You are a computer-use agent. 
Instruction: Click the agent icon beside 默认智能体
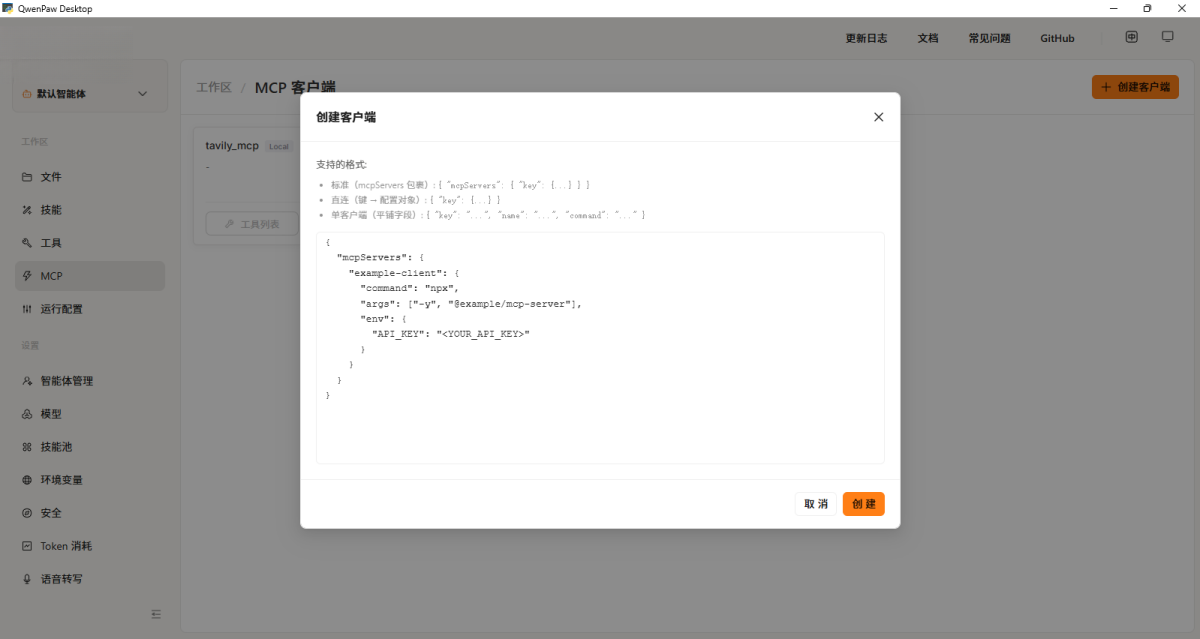click(27, 94)
